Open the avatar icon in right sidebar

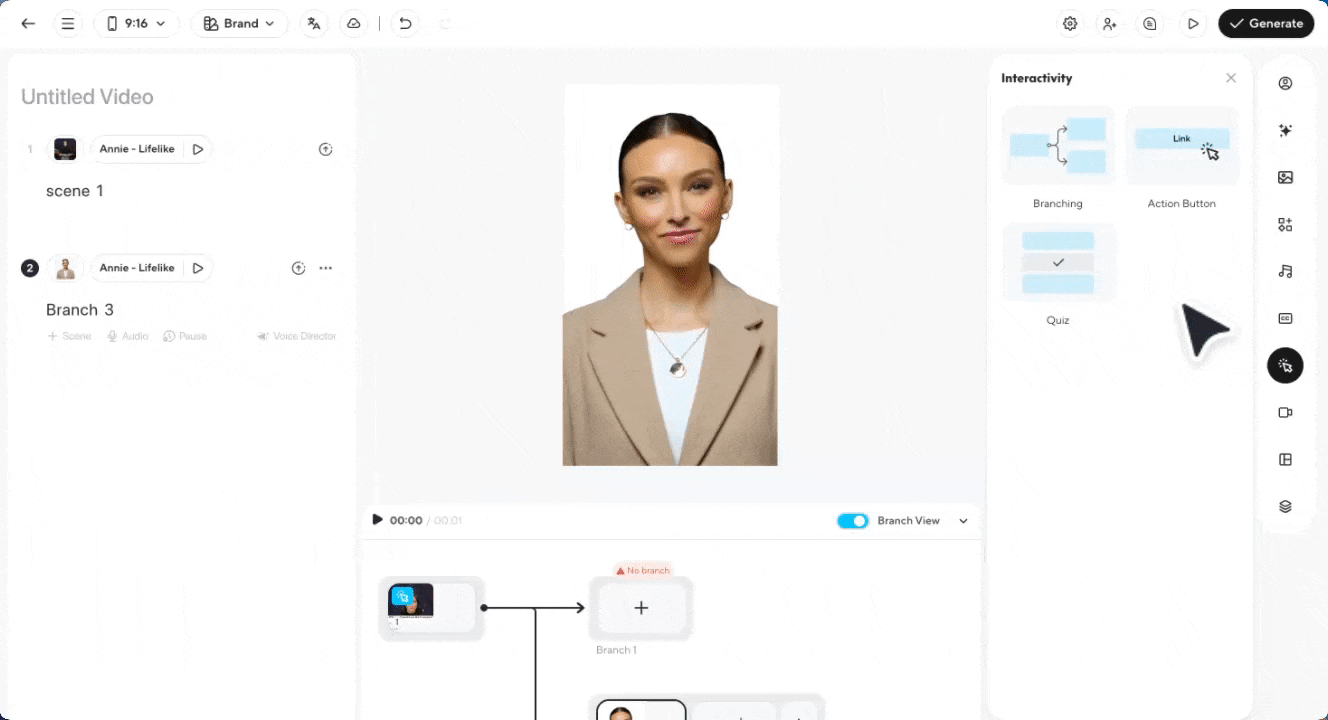pyautogui.click(x=1285, y=83)
